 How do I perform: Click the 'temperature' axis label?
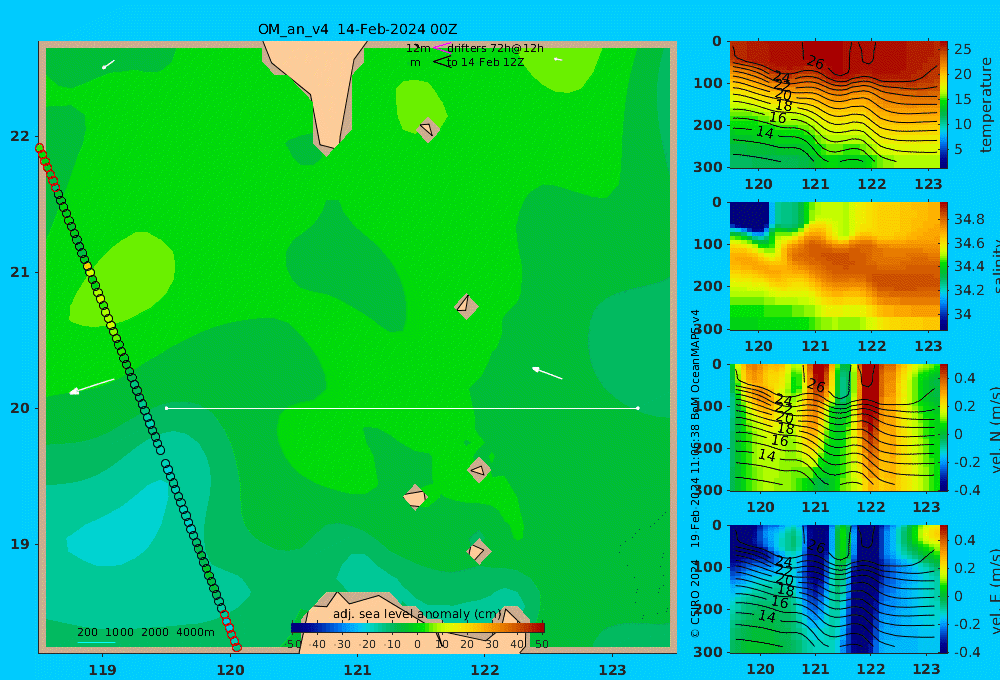pos(986,105)
